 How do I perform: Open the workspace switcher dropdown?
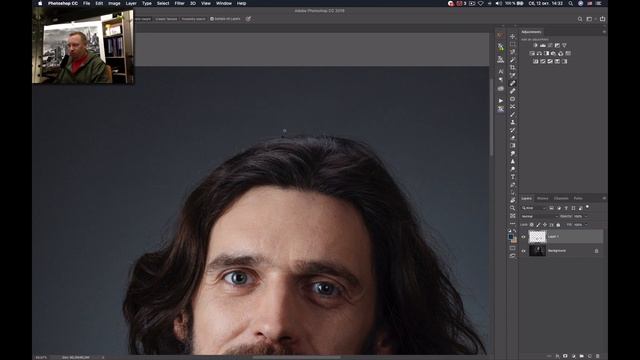590,19
